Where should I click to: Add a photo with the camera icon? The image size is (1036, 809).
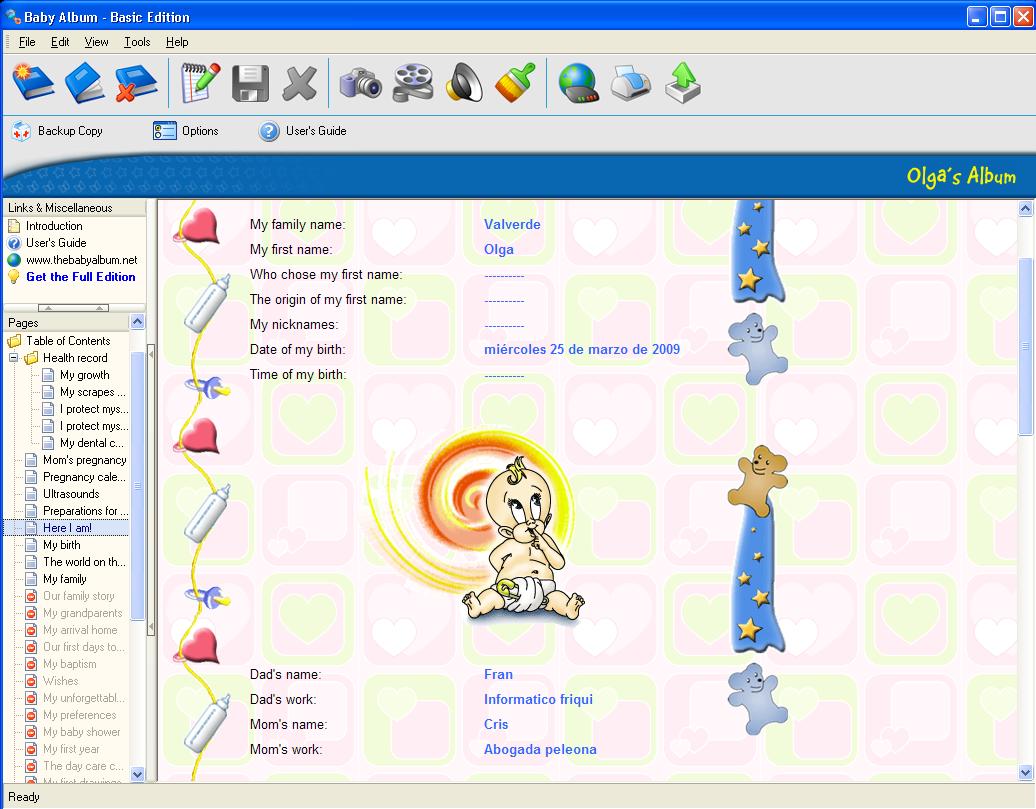tap(361, 83)
